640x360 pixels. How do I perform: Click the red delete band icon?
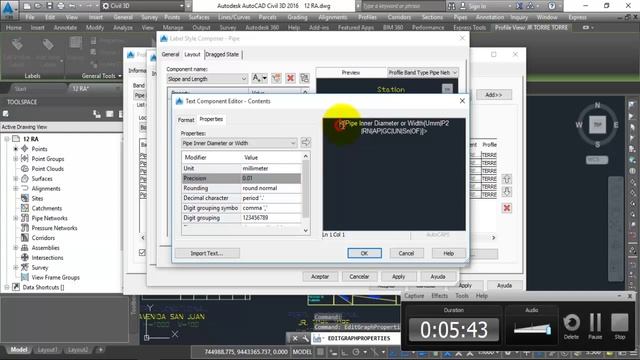[507, 208]
